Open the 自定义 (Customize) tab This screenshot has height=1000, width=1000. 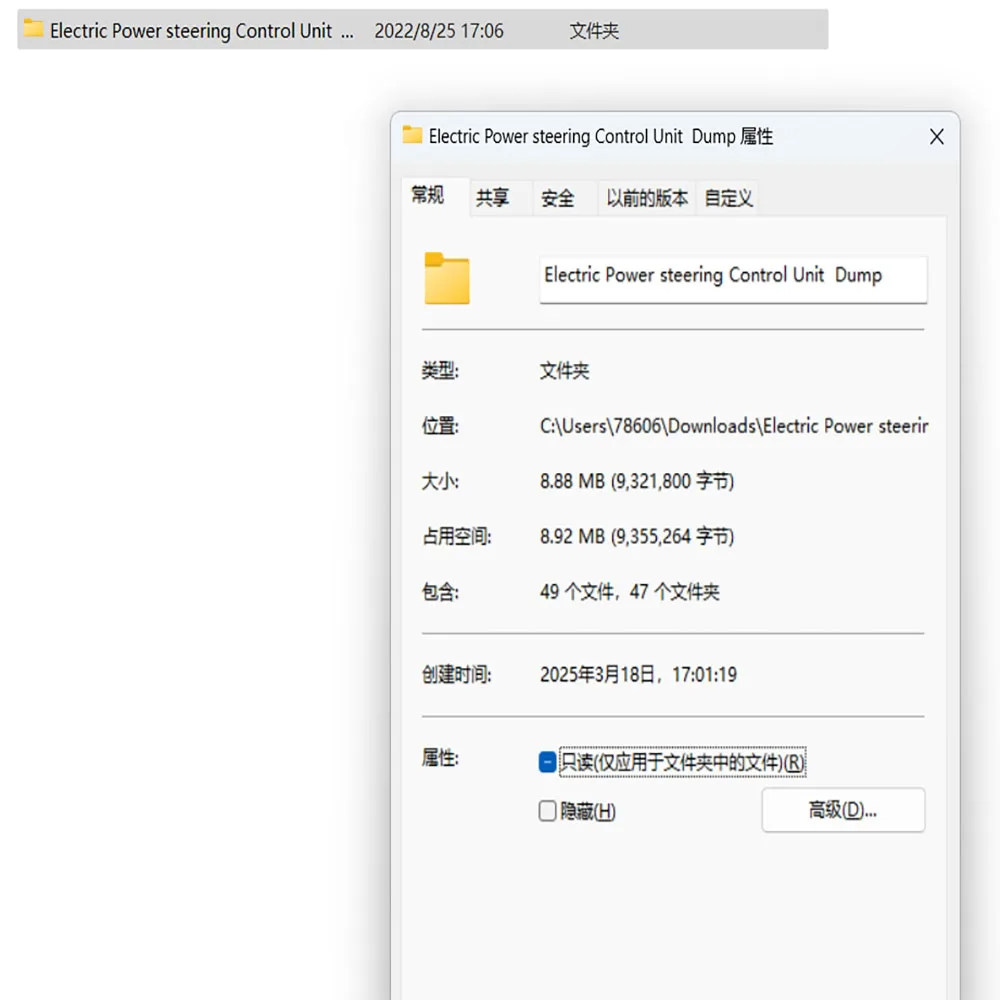(727, 197)
